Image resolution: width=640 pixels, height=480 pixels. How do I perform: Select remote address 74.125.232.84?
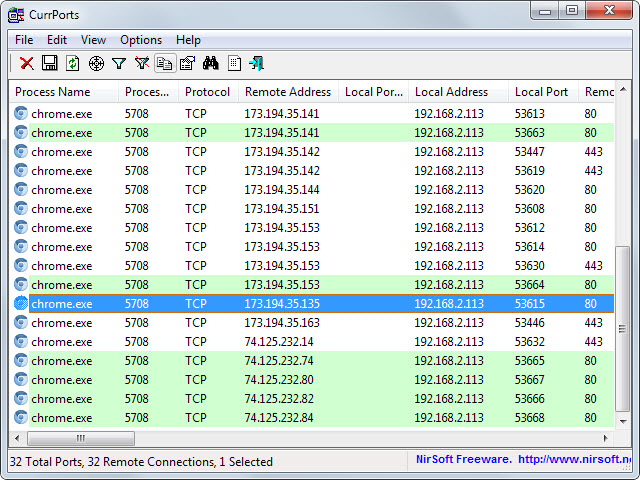279,418
